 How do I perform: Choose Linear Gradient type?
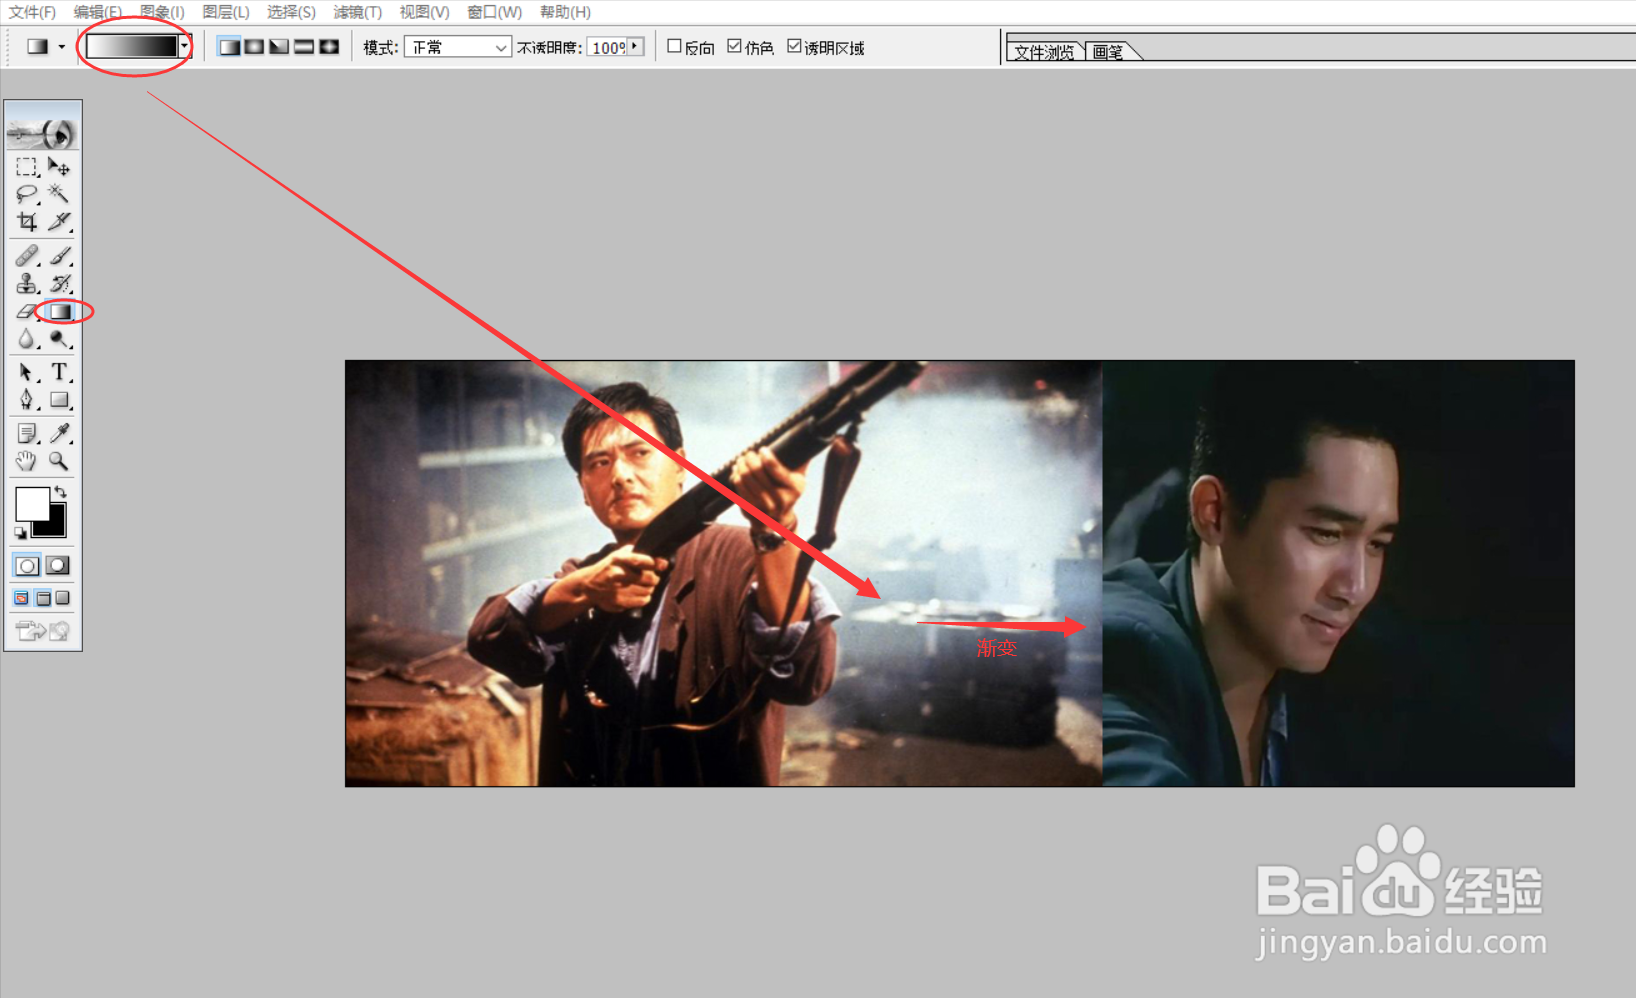pyautogui.click(x=229, y=47)
